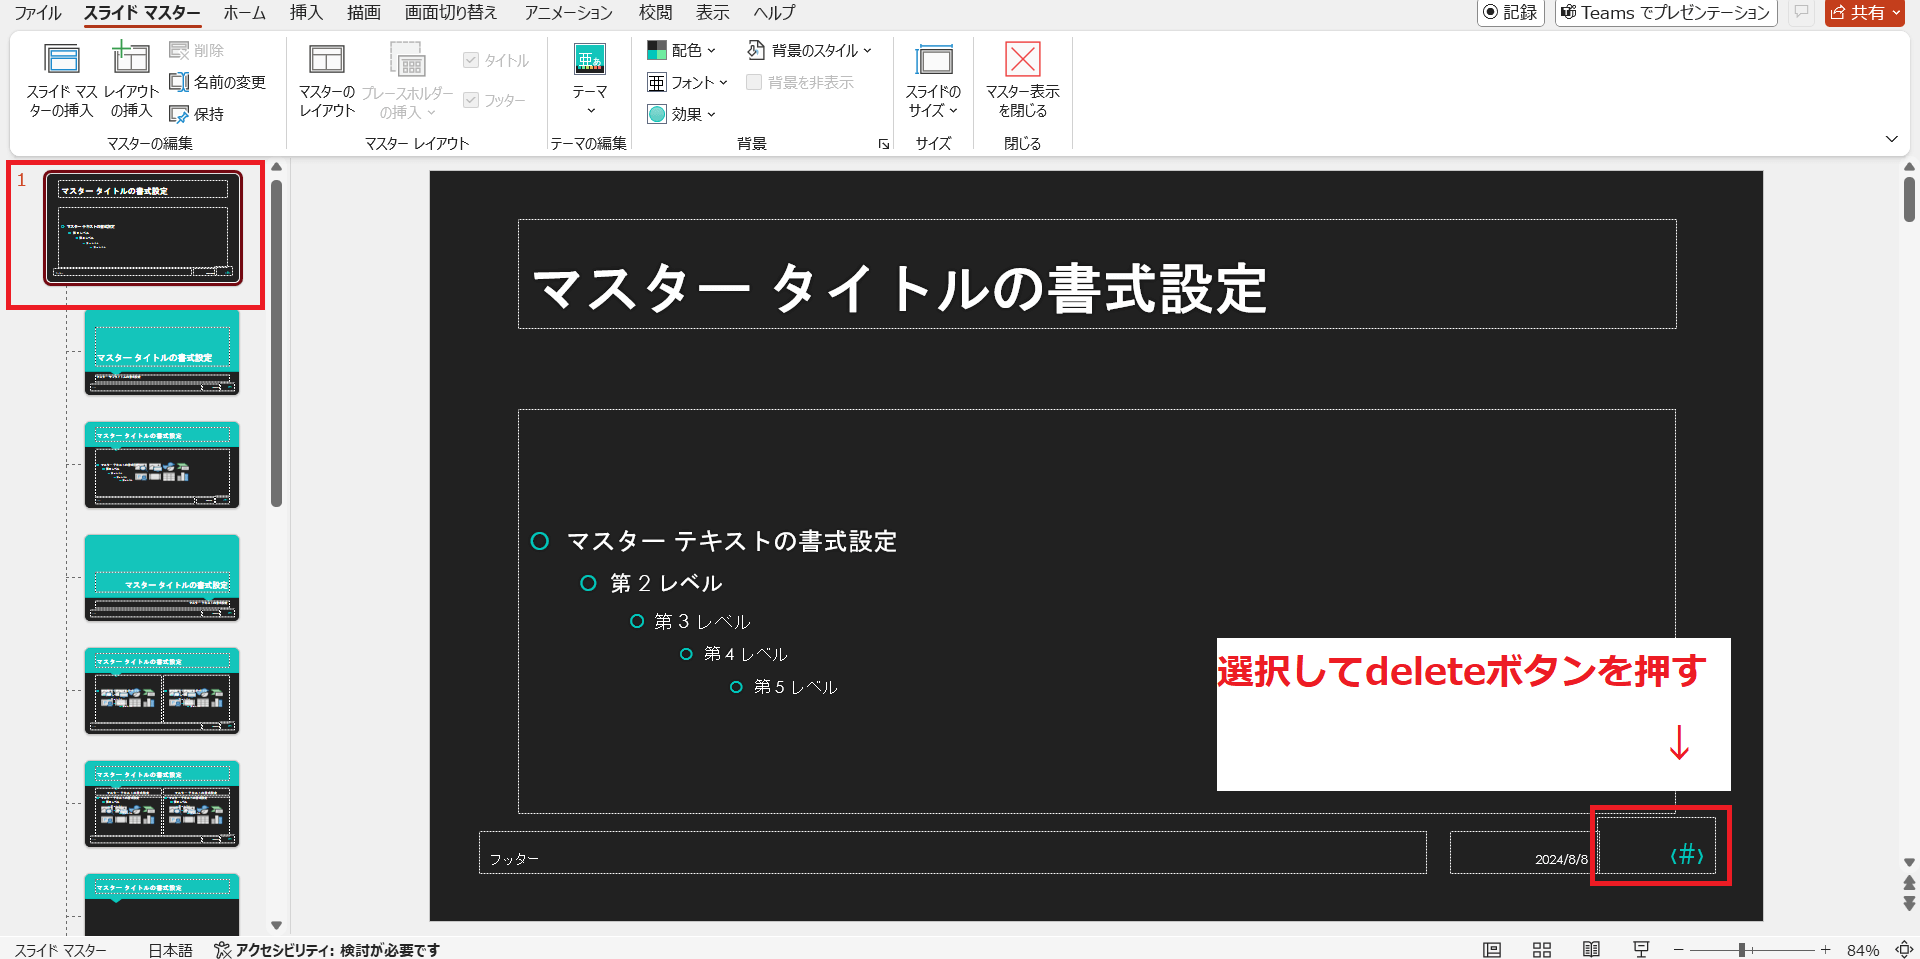Switch to Normal view icon in status bar
1920x959 pixels.
point(1492,949)
